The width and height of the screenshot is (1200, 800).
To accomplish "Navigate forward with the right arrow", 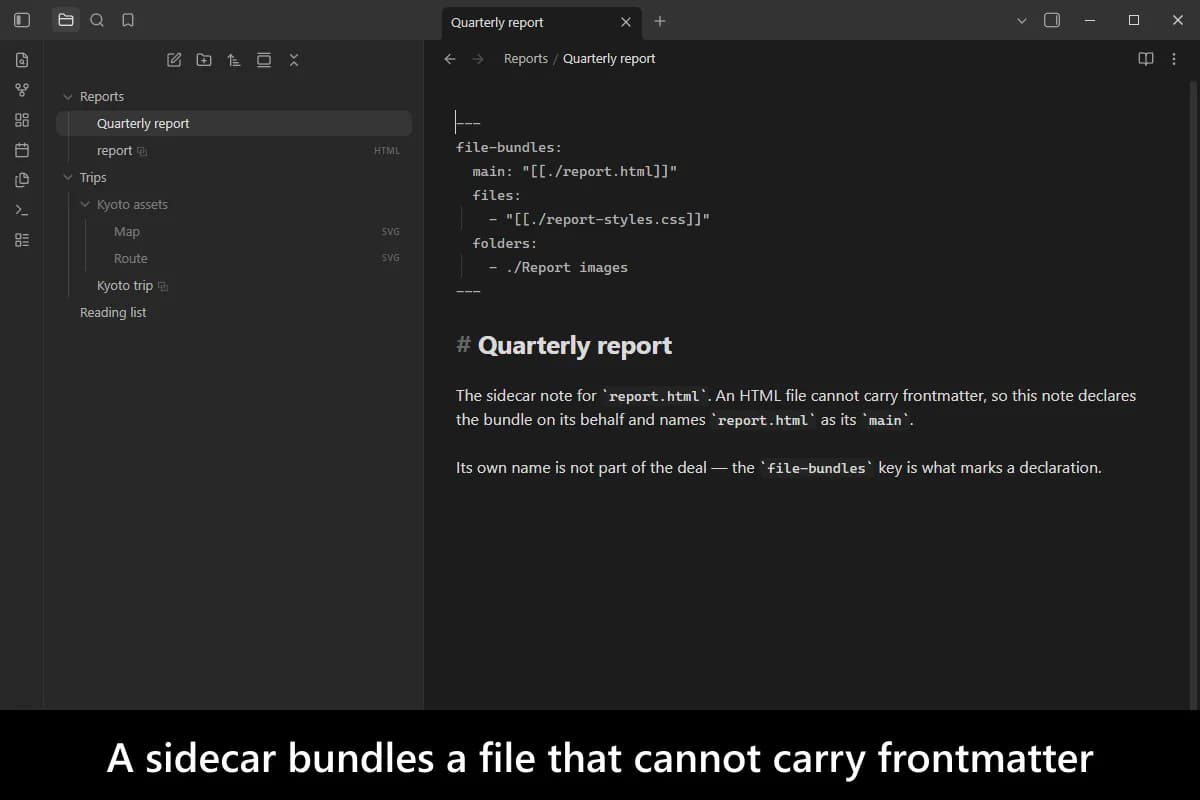I will point(478,59).
